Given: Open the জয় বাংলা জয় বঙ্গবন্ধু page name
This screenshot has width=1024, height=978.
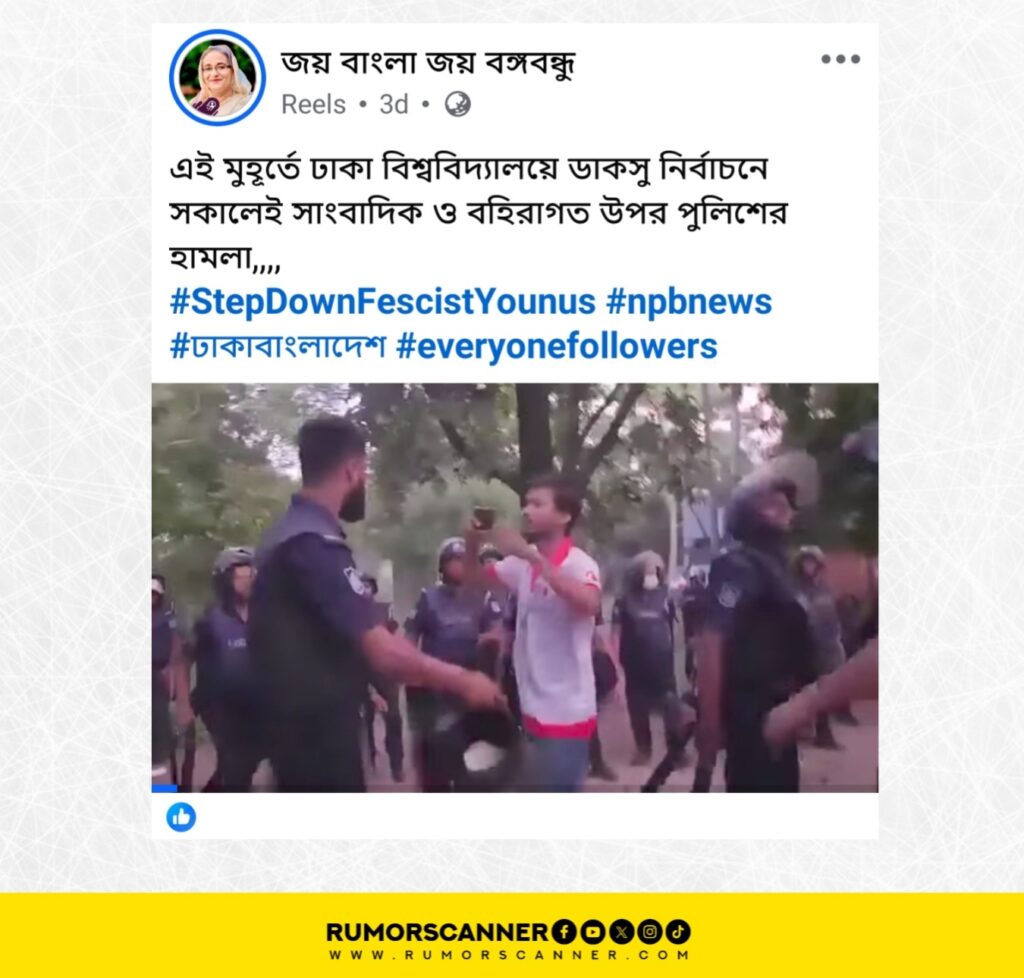Looking at the screenshot, I should [428, 63].
